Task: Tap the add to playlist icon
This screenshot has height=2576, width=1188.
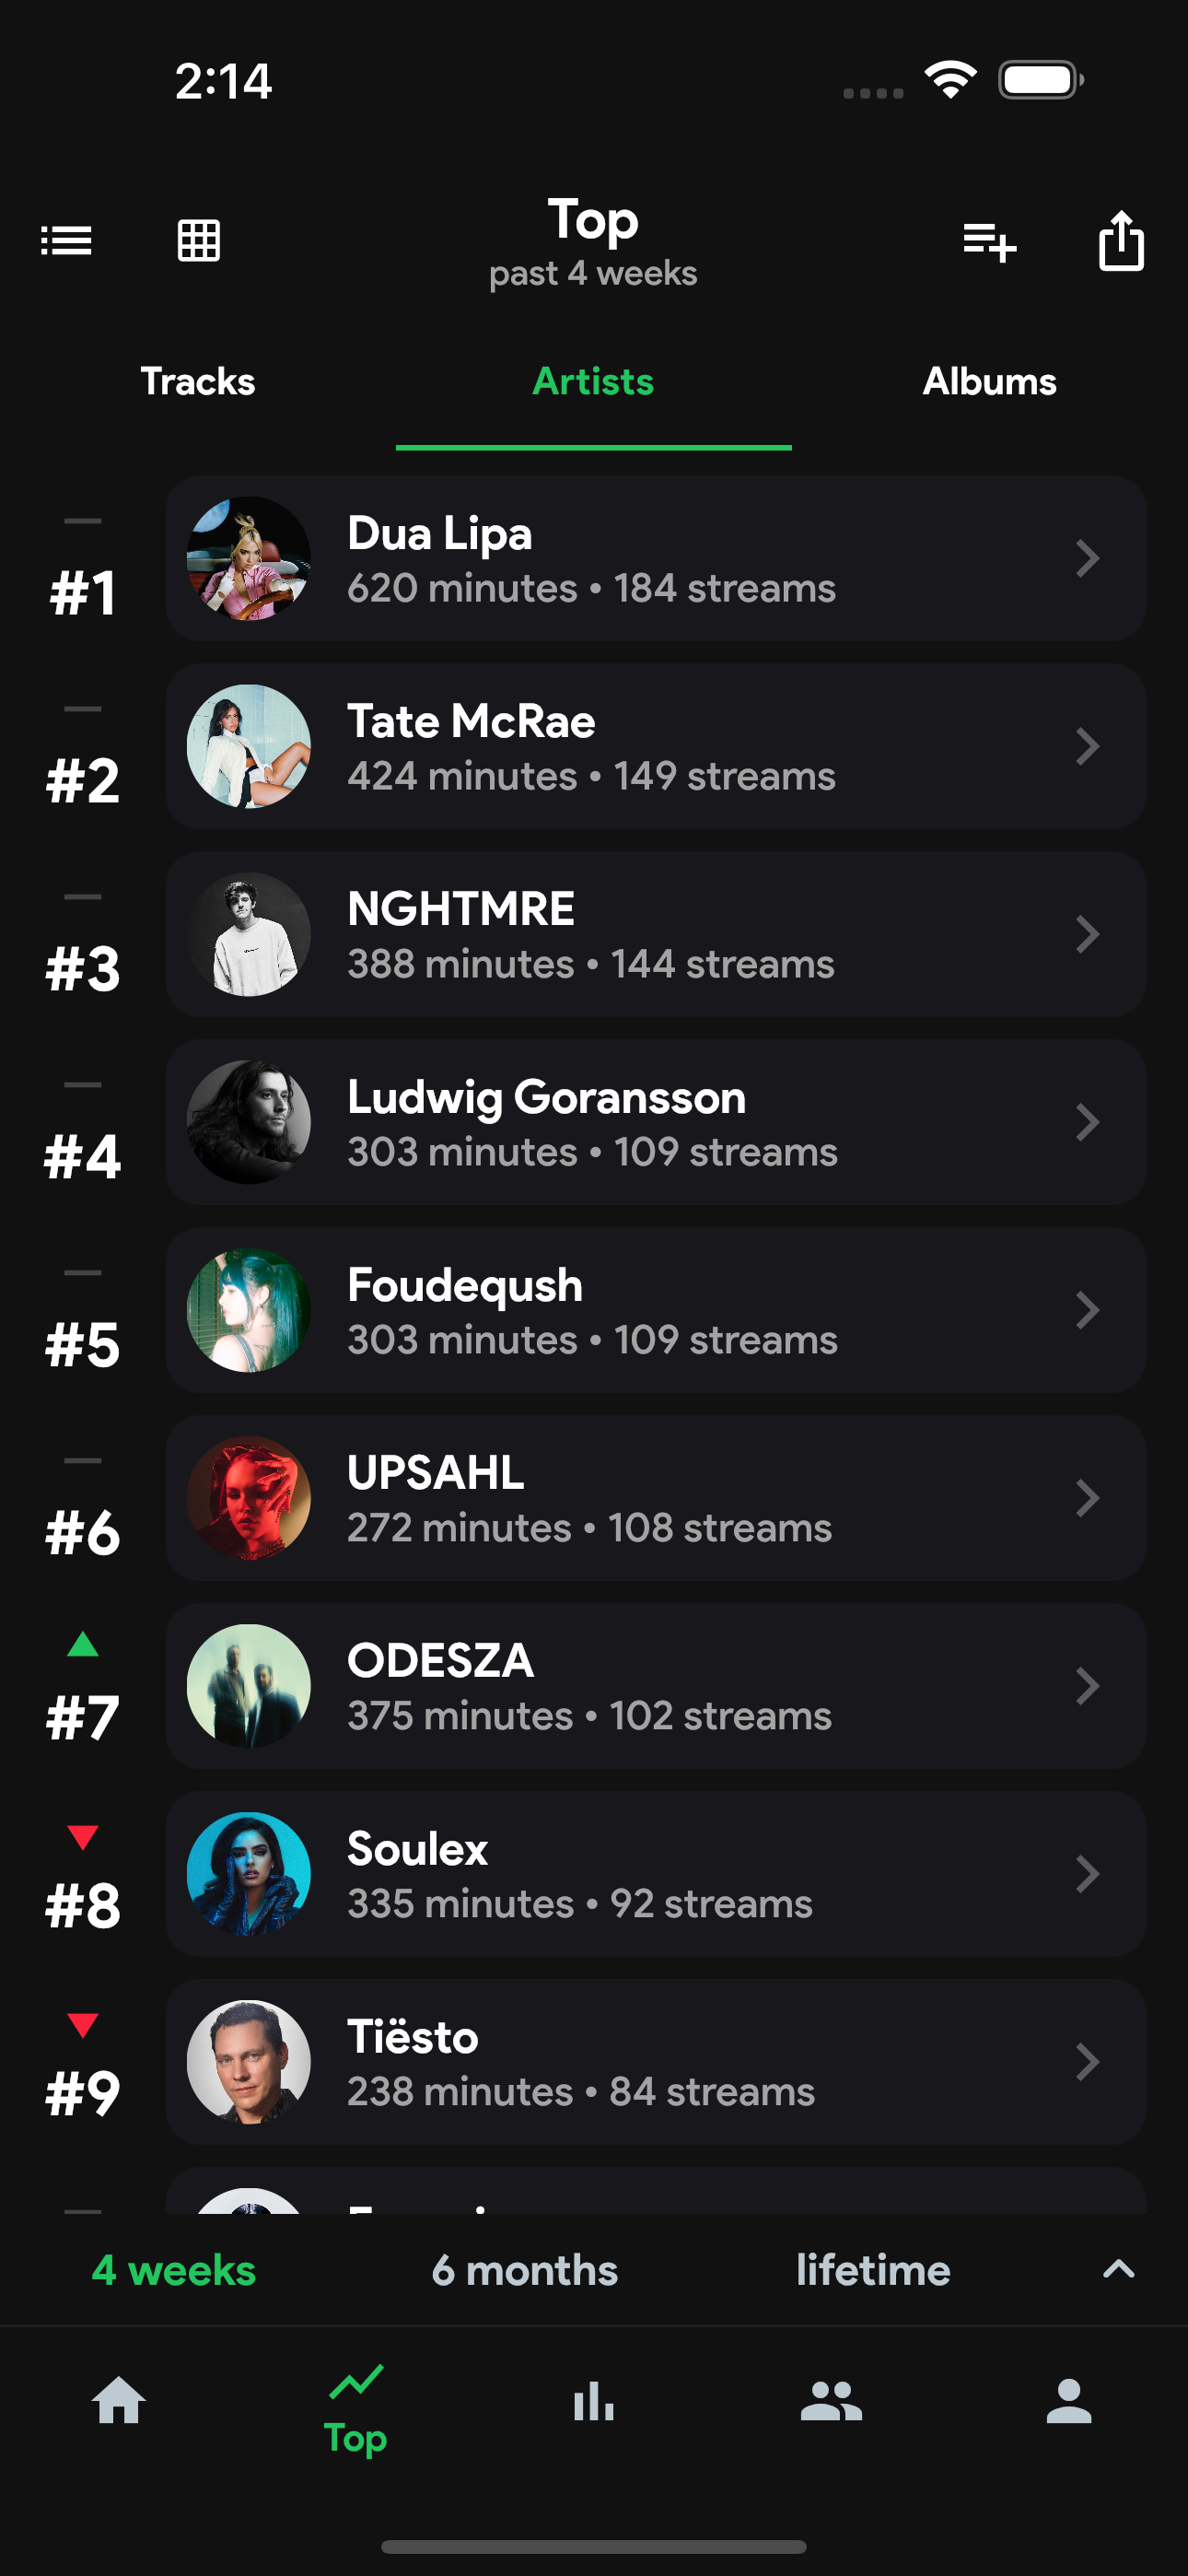Action: 989,241
